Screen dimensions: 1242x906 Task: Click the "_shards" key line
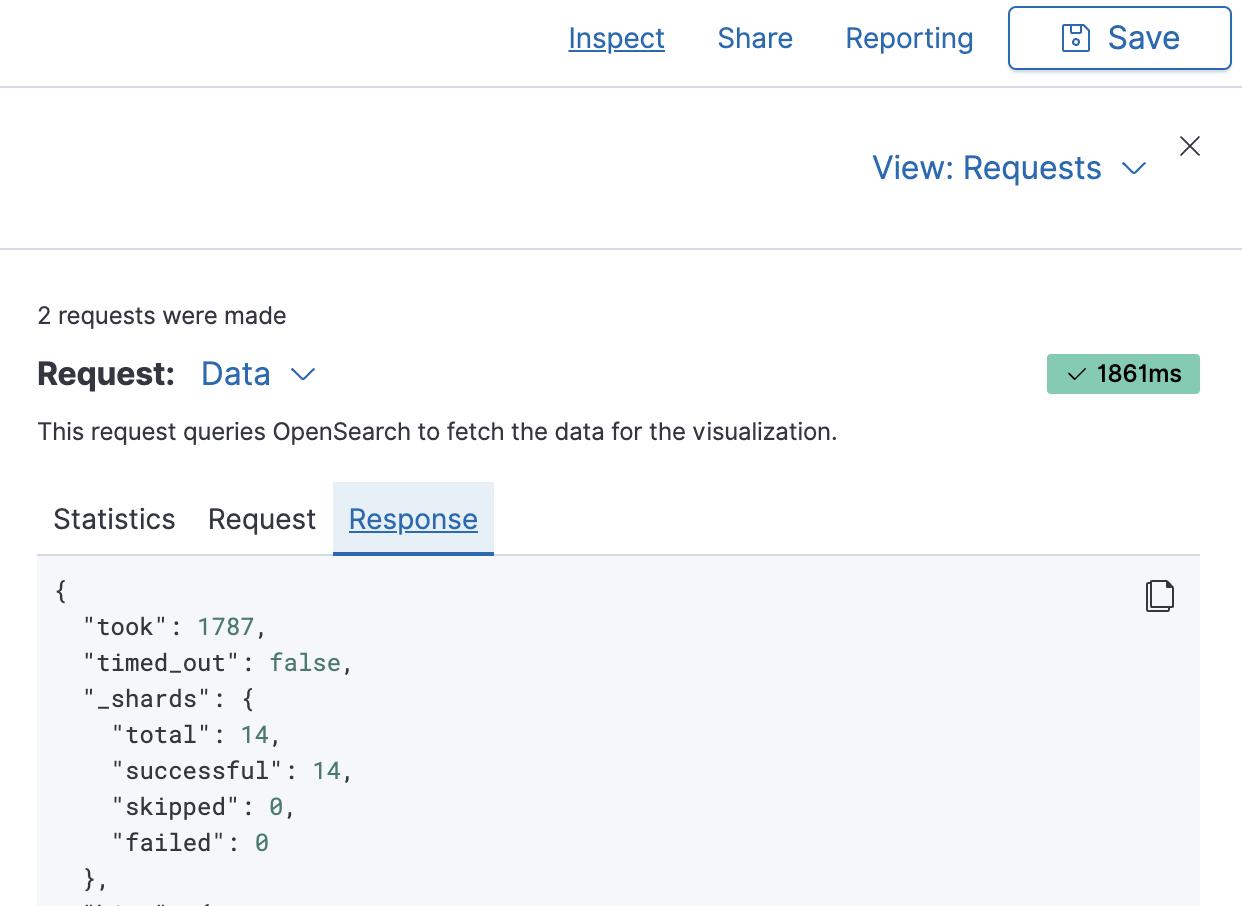(x=169, y=699)
